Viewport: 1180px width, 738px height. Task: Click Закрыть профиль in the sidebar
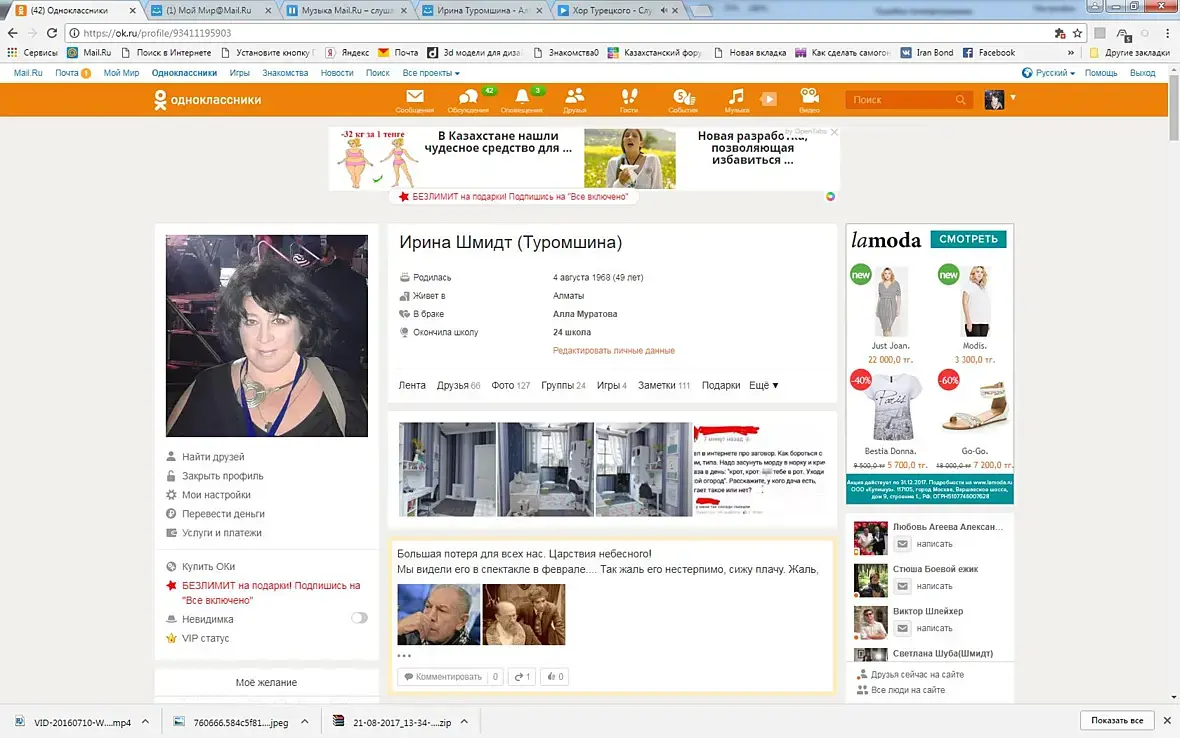click(223, 475)
